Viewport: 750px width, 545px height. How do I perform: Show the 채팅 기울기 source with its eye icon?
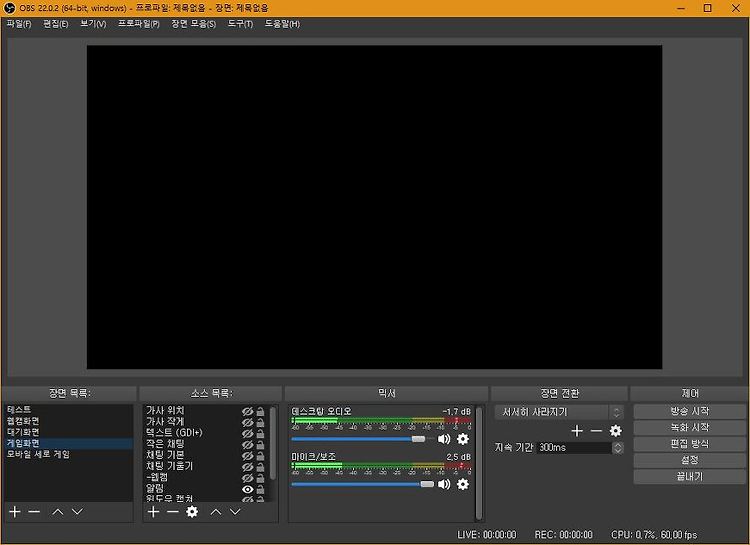247,466
